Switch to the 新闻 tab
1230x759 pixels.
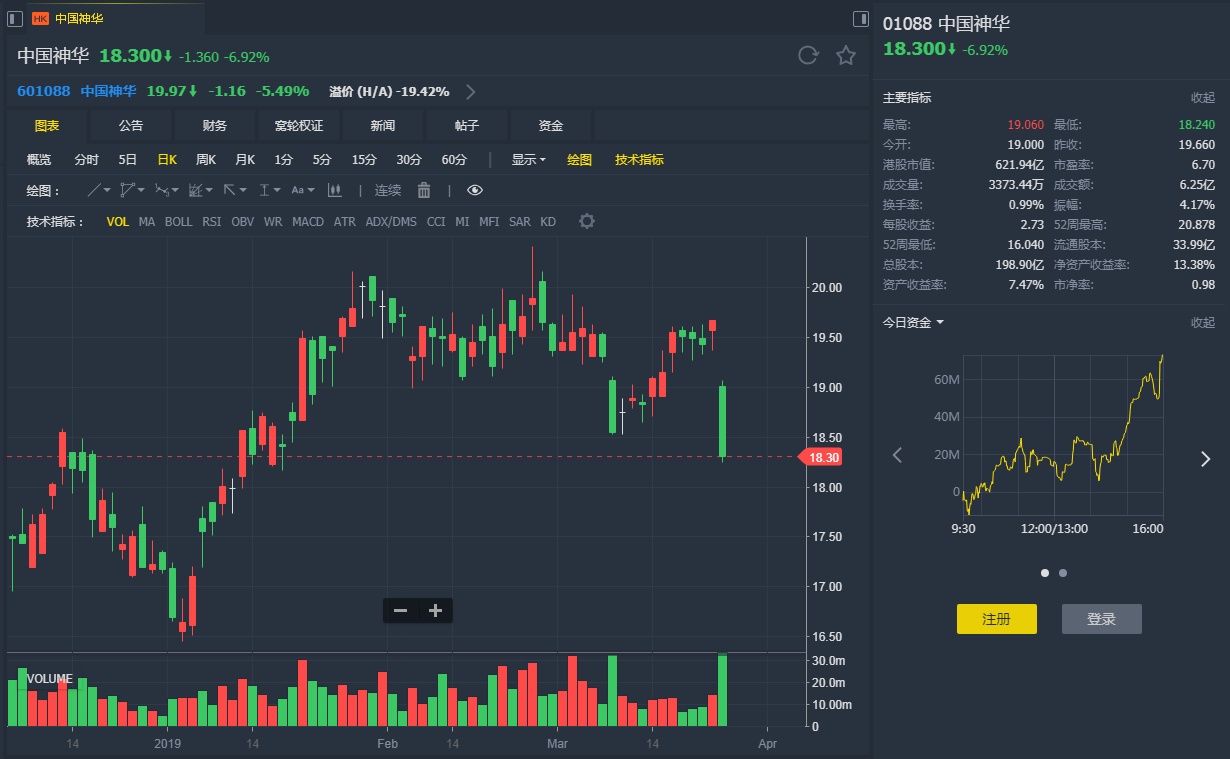382,125
